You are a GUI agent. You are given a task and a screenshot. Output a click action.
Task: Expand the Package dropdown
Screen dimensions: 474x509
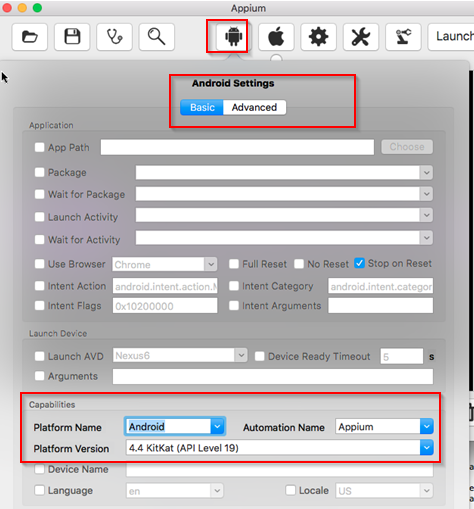click(x=426, y=173)
